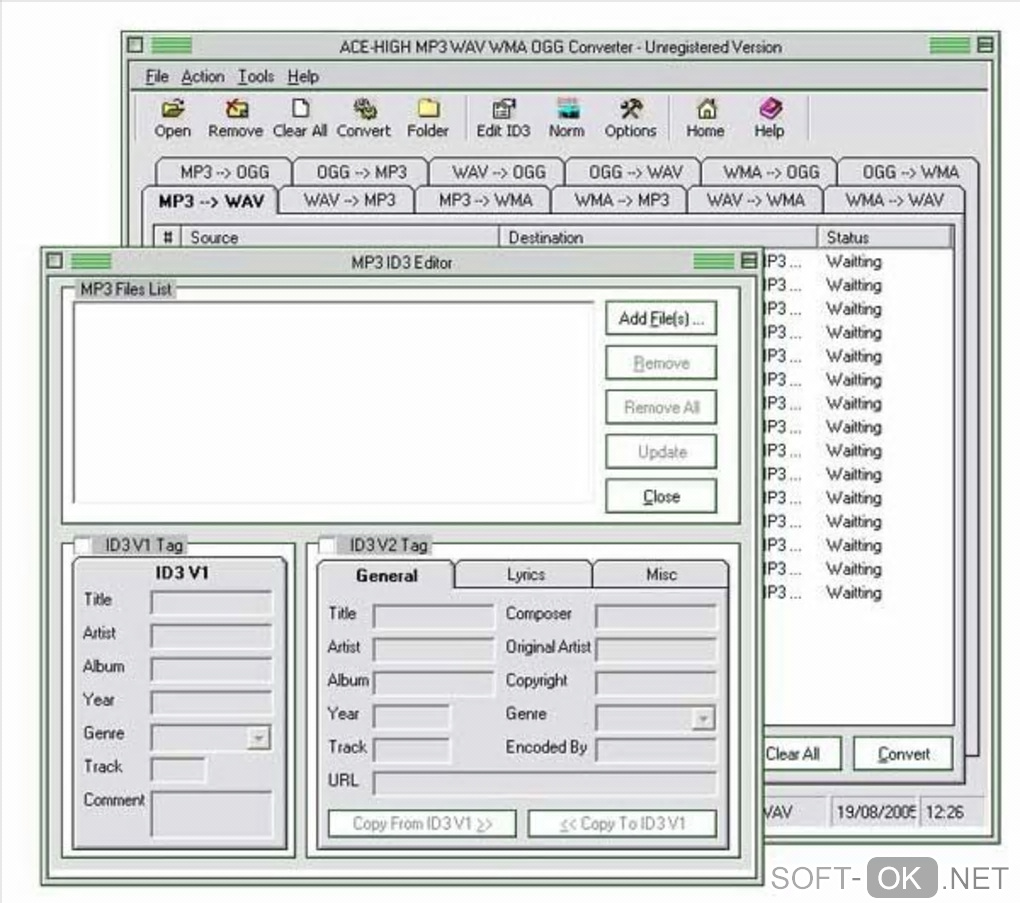Open Options from the toolbar
Image resolution: width=1020 pixels, height=903 pixels.
click(630, 118)
